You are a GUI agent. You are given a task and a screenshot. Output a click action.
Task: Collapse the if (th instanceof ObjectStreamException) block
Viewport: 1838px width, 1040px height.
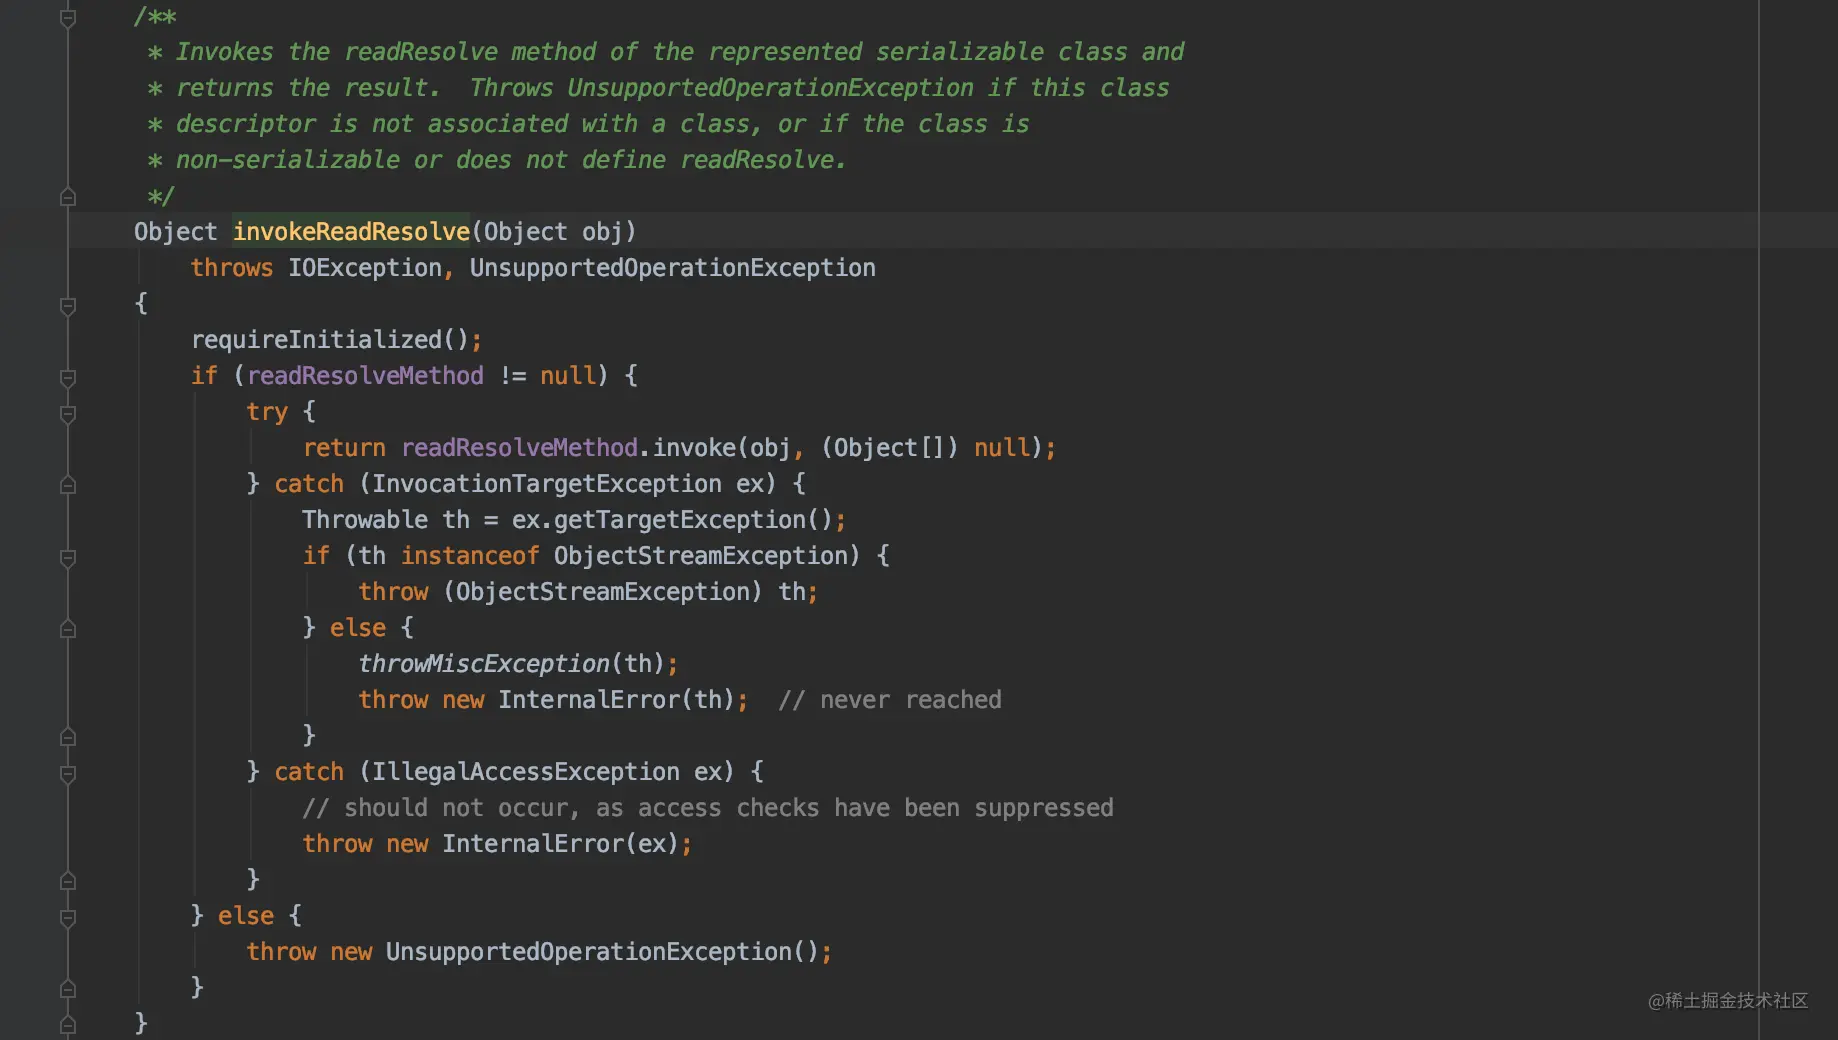(x=68, y=558)
